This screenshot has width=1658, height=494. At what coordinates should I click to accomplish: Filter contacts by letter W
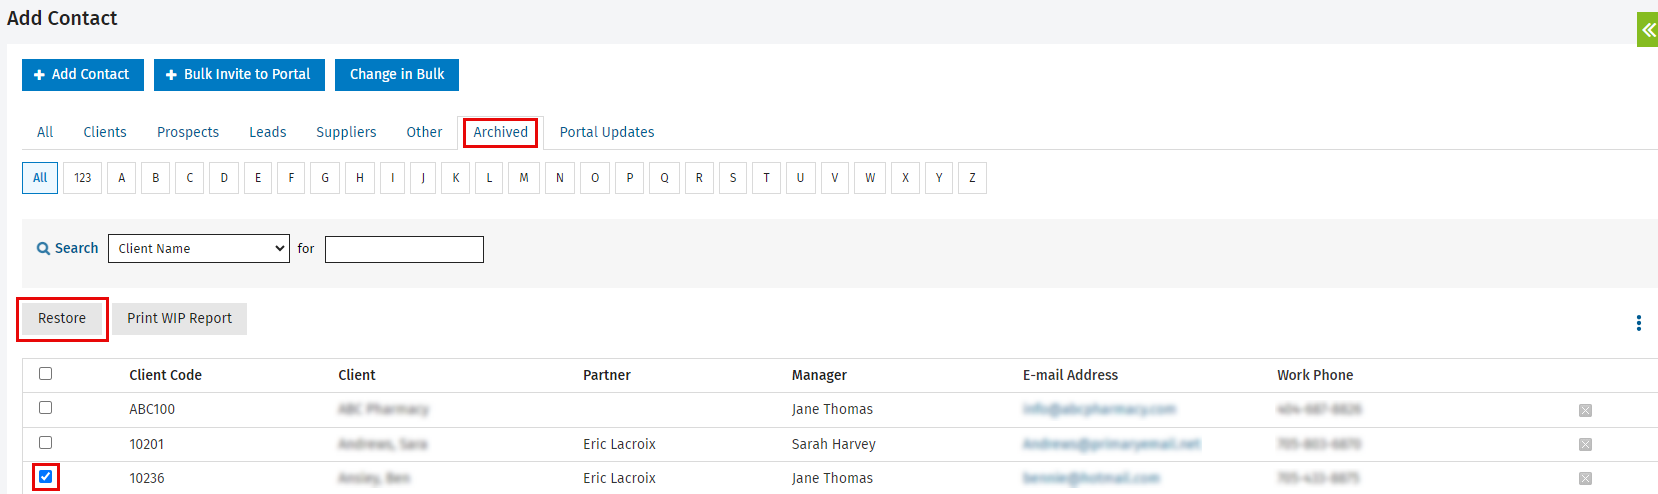click(870, 178)
